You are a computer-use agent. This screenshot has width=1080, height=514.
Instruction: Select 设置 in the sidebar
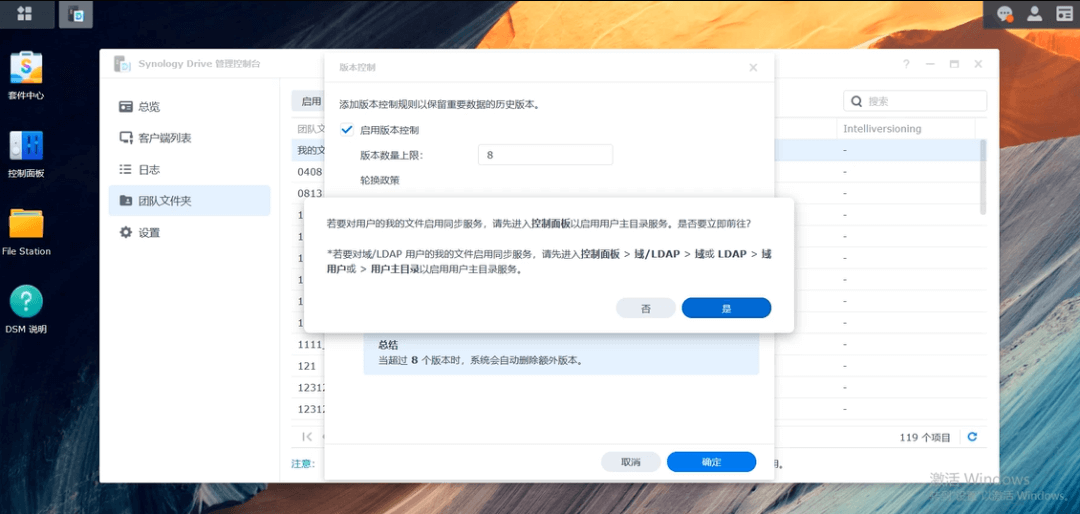click(x=189, y=232)
